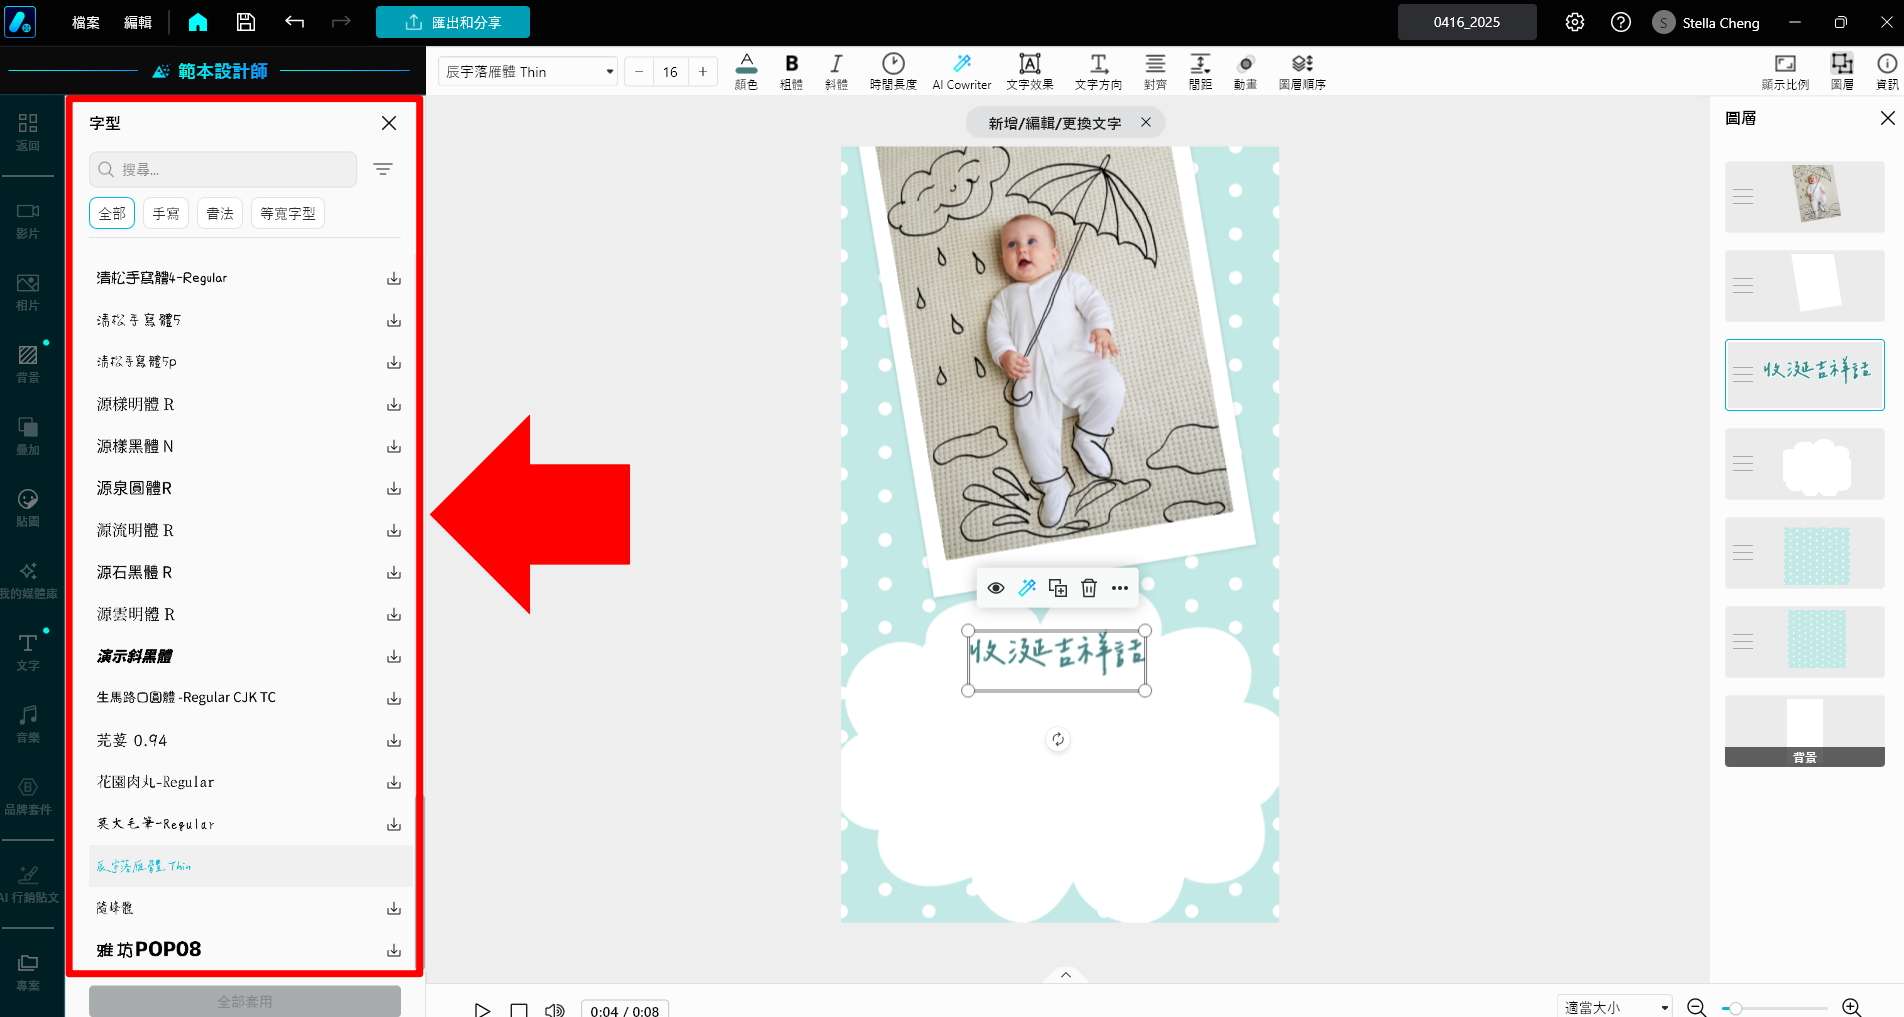Zoom out with magnifier minus icon
The height and width of the screenshot is (1017, 1904).
(x=1697, y=1008)
